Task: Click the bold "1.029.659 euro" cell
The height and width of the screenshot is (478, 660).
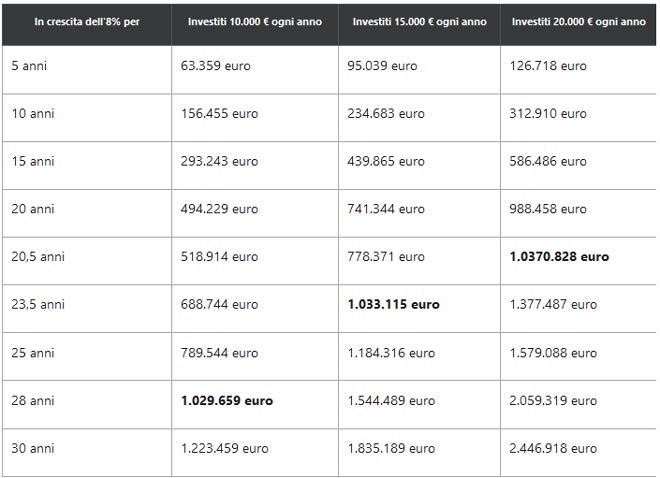Action: pos(227,401)
